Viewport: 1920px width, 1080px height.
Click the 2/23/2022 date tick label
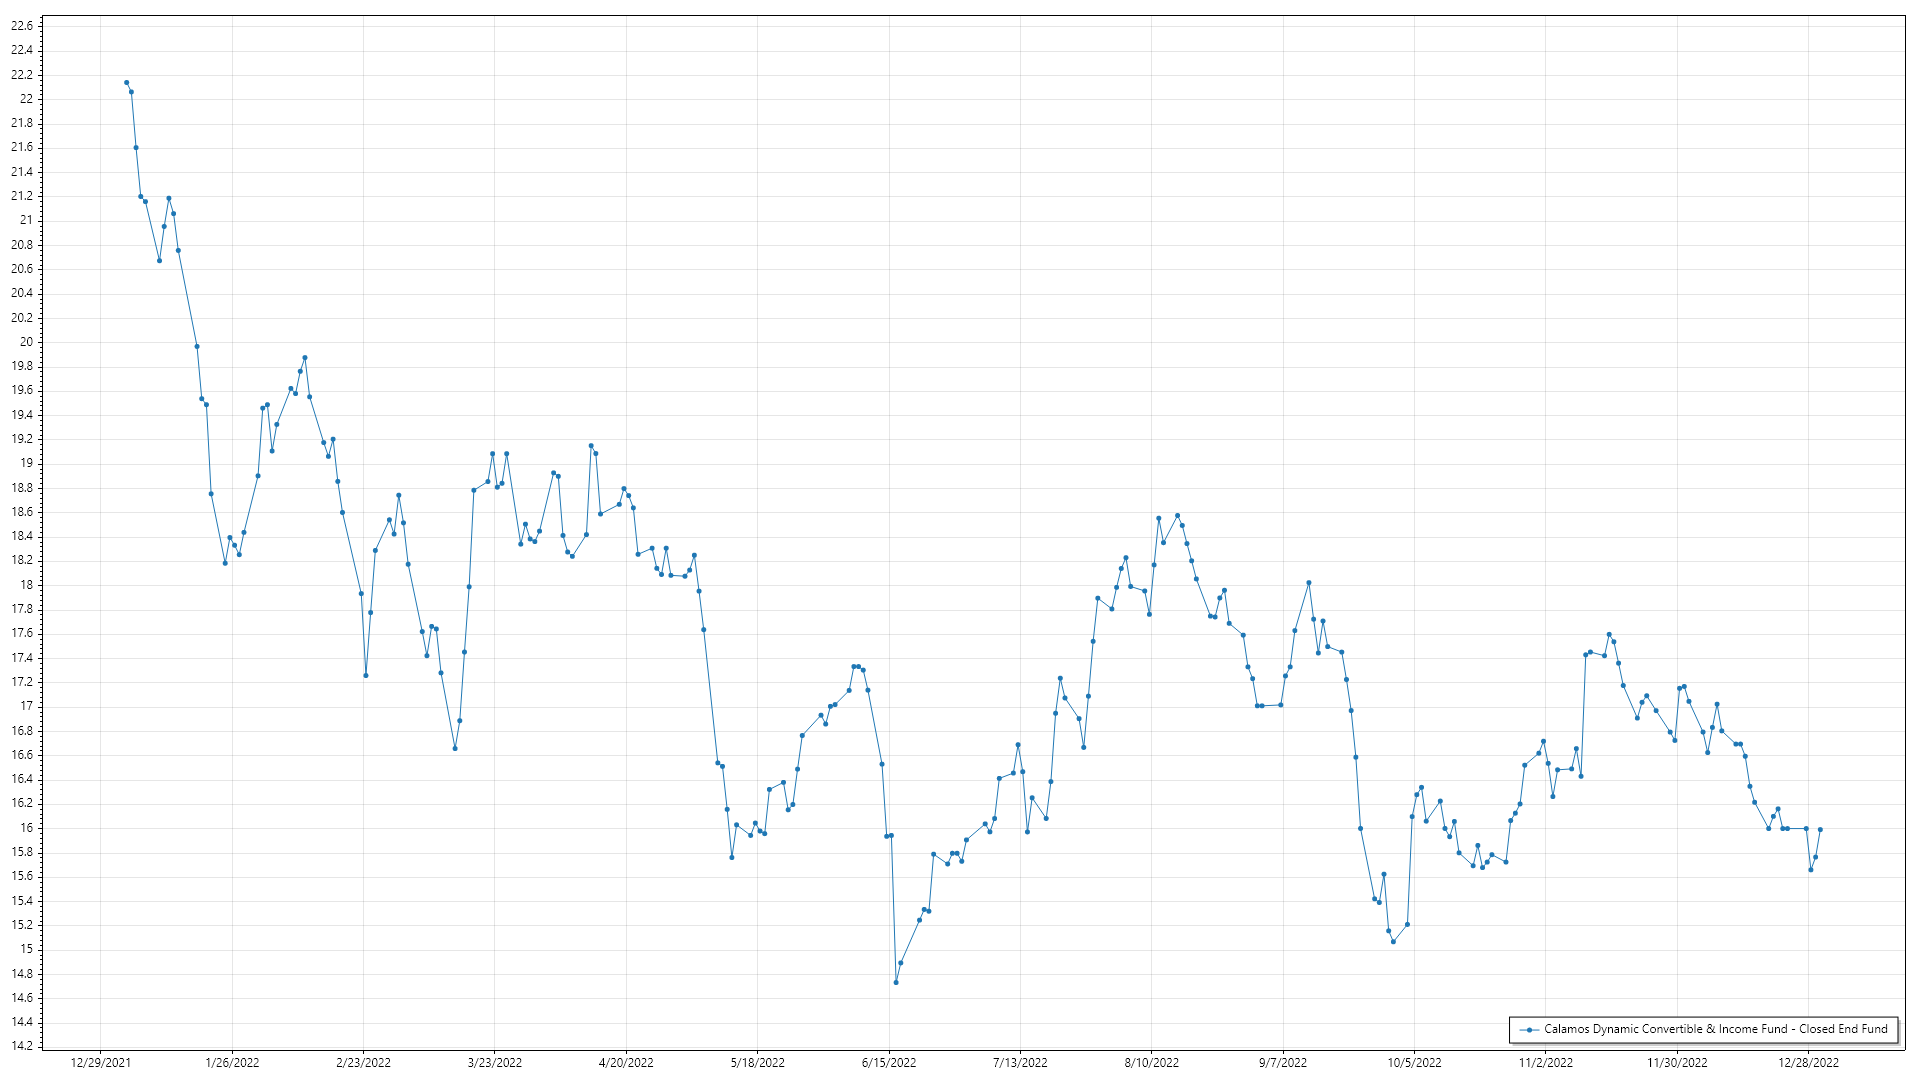[363, 1063]
